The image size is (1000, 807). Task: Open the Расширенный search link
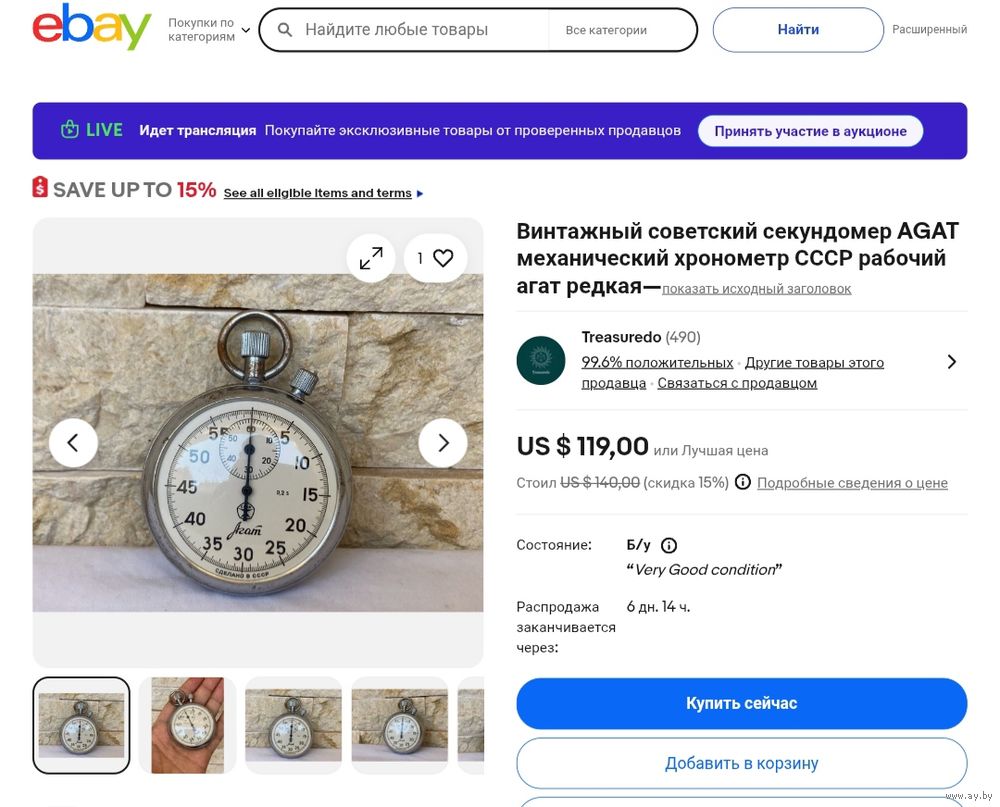[929, 30]
